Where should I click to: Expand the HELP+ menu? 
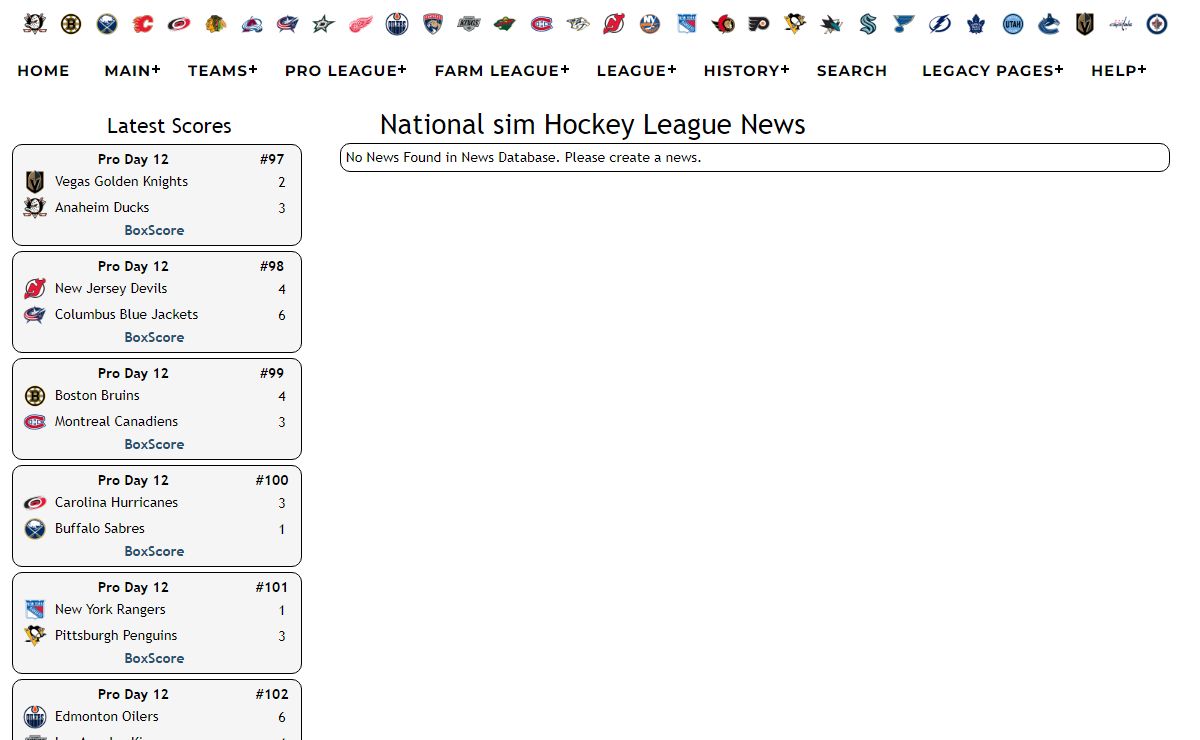[x=1119, y=70]
